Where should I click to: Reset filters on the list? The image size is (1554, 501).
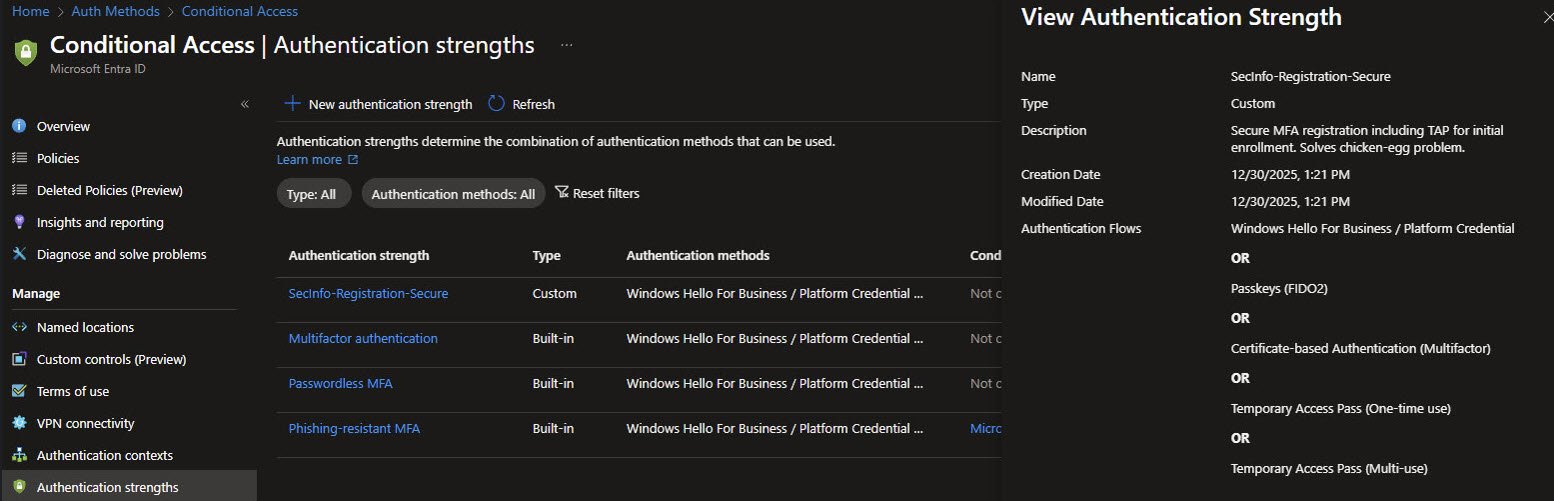(x=597, y=193)
